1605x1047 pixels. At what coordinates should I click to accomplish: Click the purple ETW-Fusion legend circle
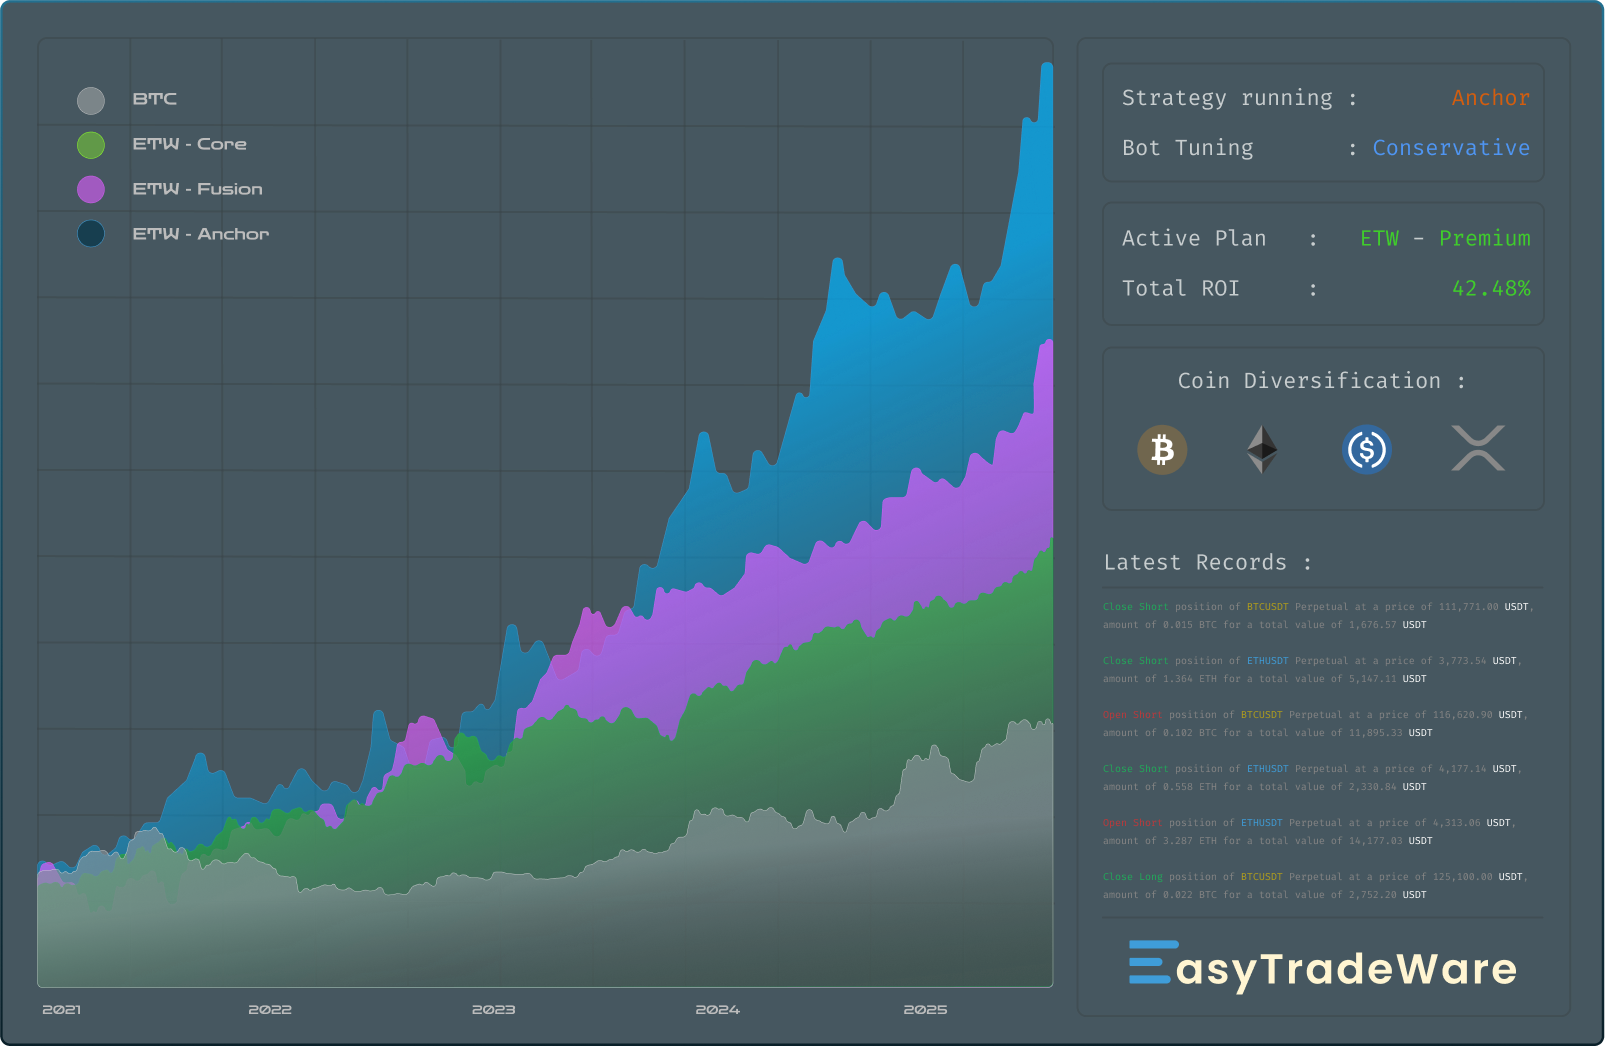click(x=90, y=189)
